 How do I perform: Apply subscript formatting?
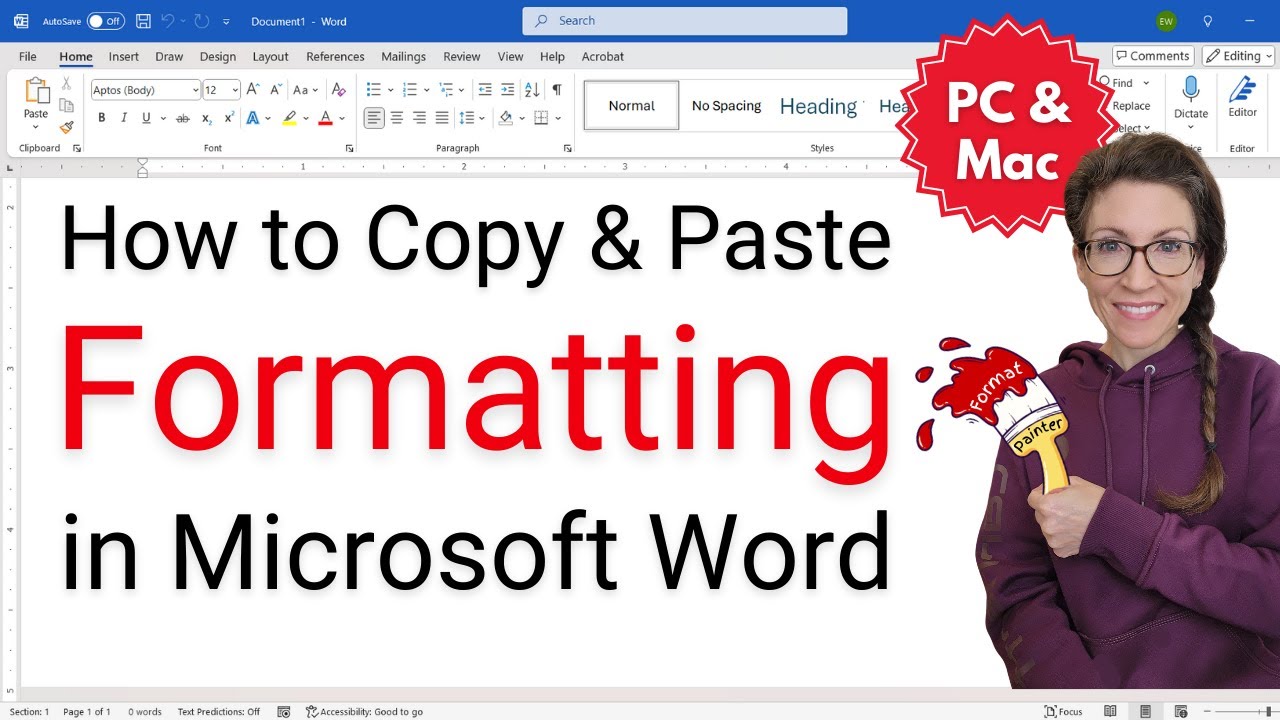(206, 118)
